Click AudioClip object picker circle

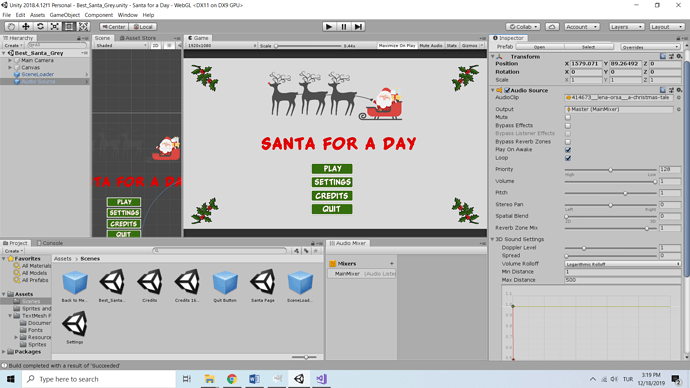pyautogui.click(x=679, y=98)
